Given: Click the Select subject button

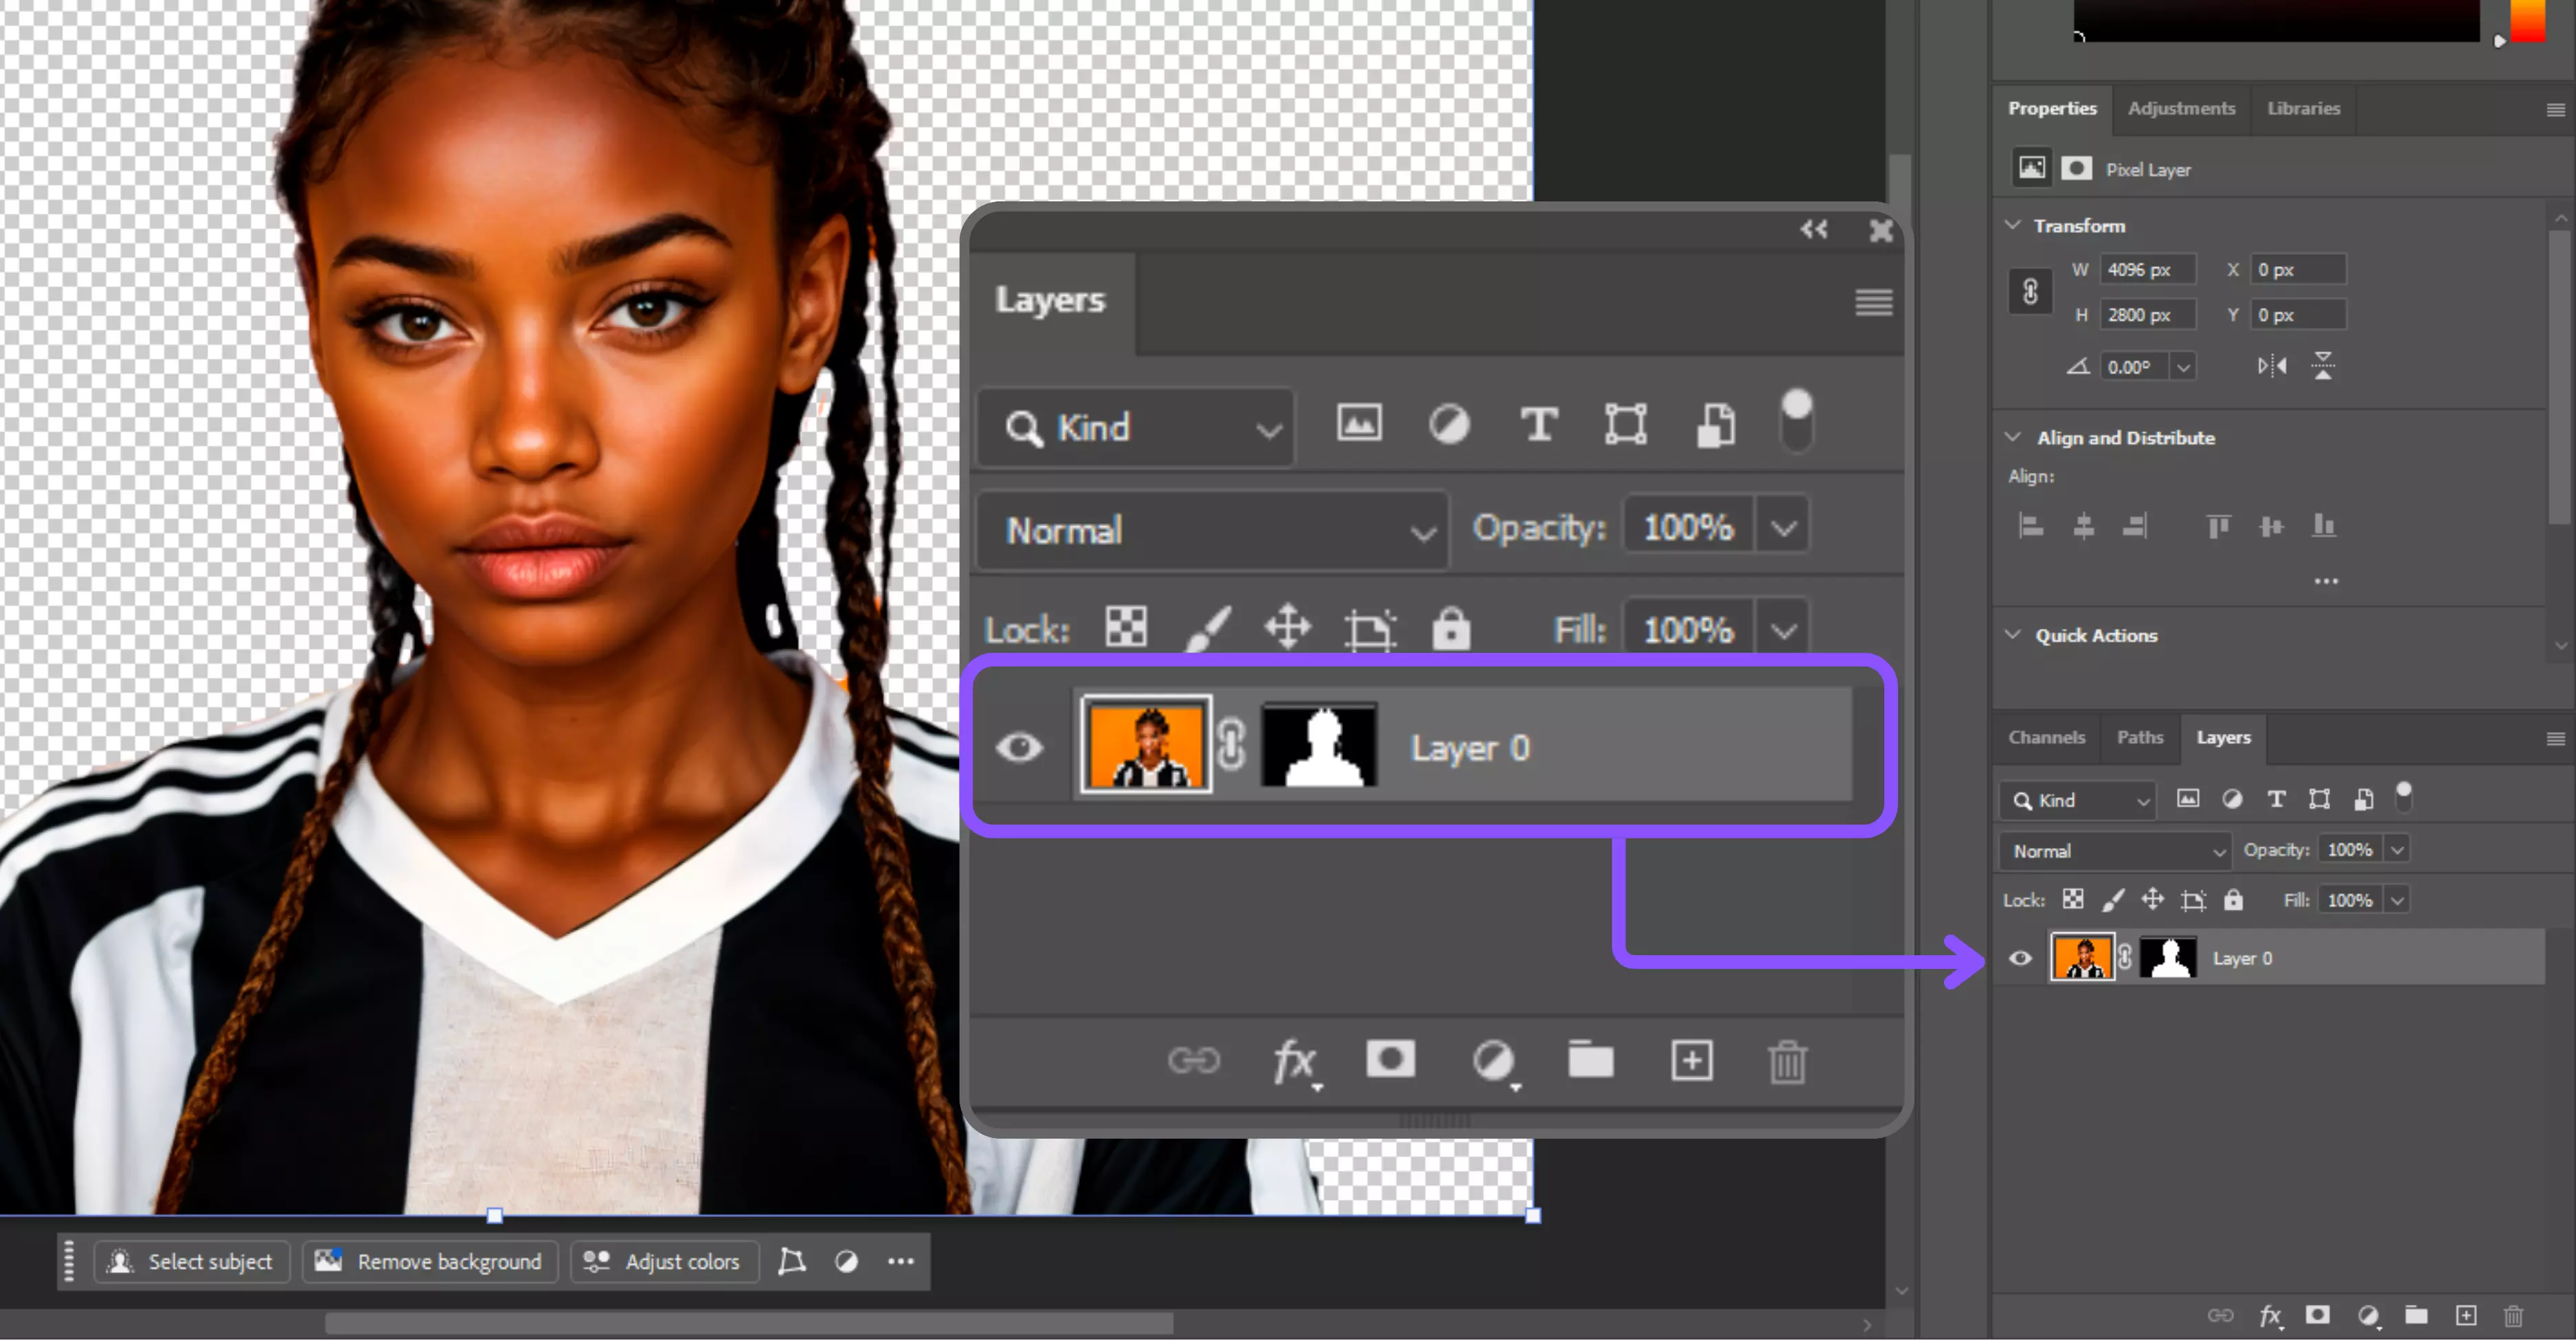Looking at the screenshot, I should (x=192, y=1261).
